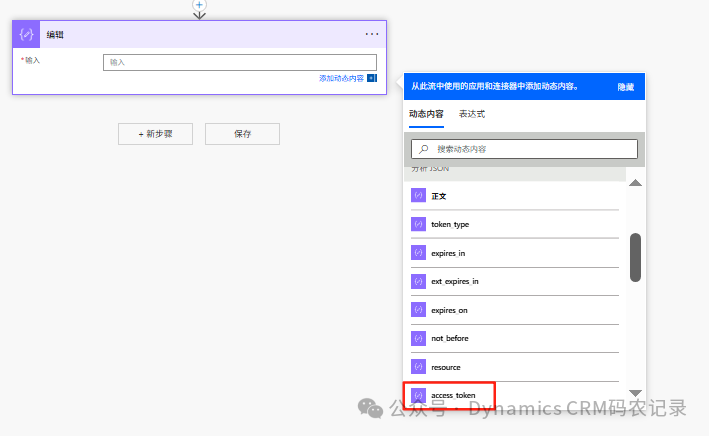709x436 pixels.
Task: Click the purple icon beside access_token
Action: pos(418,395)
